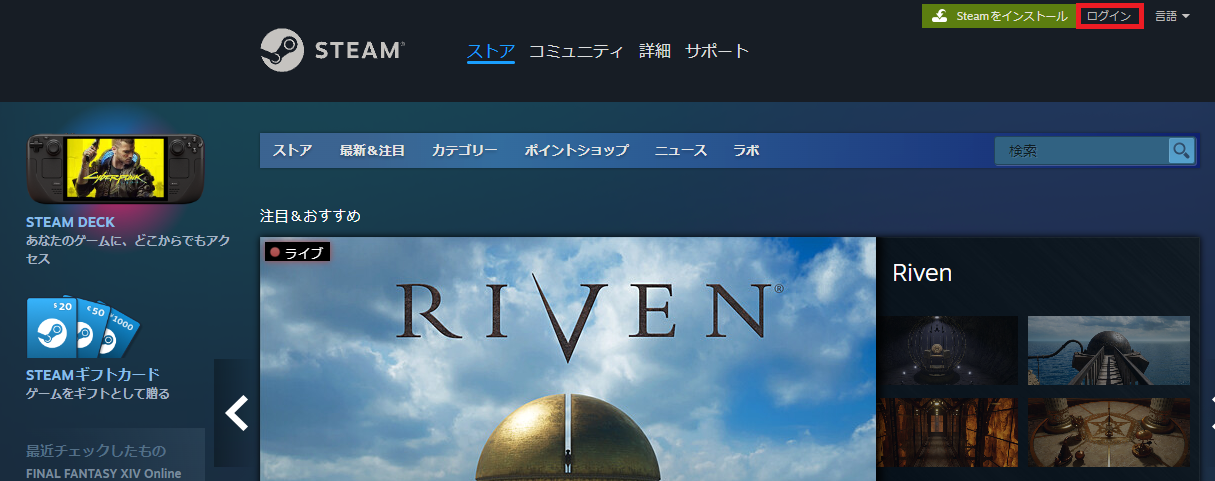Click the 注目&おすすめ section heading
Screen dimensions: 1215x481
click(310, 215)
